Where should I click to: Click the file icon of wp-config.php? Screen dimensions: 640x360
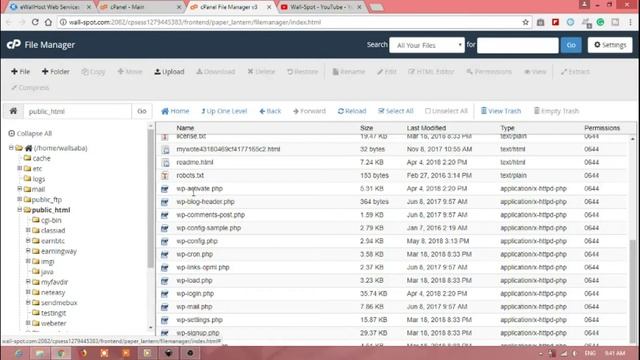pos(164,241)
